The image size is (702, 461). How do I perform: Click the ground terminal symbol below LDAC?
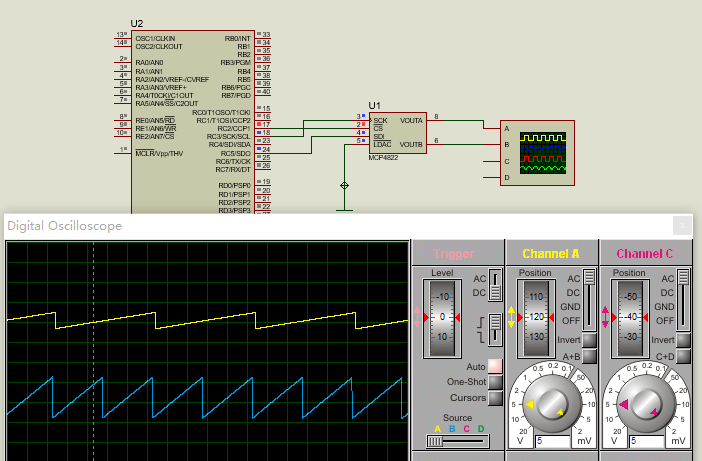click(345, 186)
